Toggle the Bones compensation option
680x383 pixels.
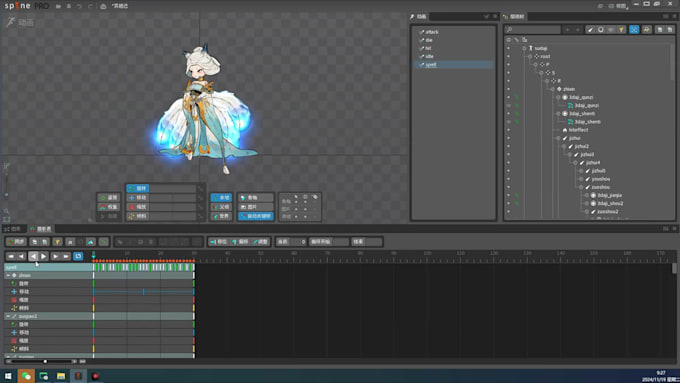pos(256,198)
